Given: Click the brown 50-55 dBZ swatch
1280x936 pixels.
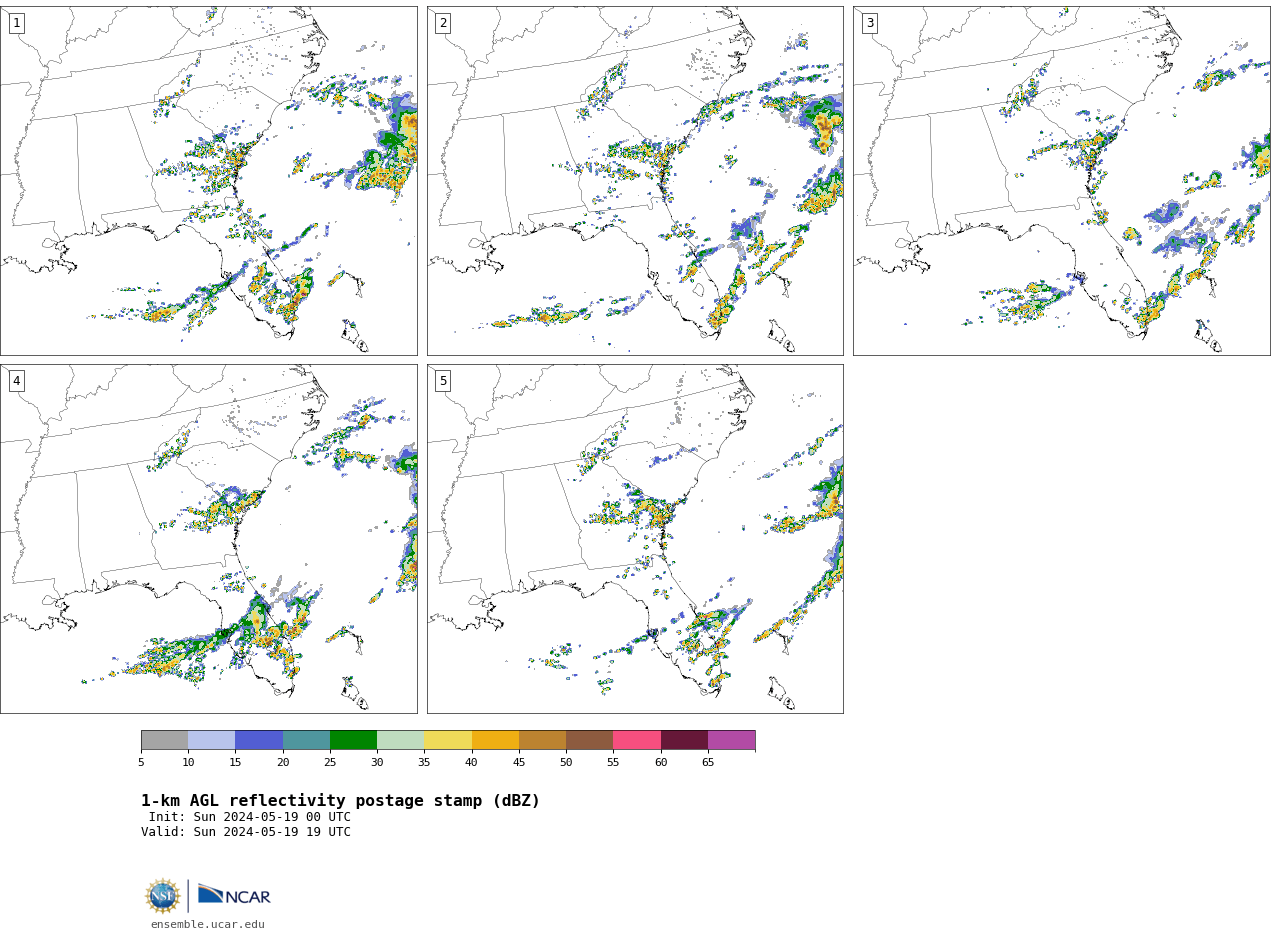Looking at the screenshot, I should pyautogui.click(x=590, y=740).
